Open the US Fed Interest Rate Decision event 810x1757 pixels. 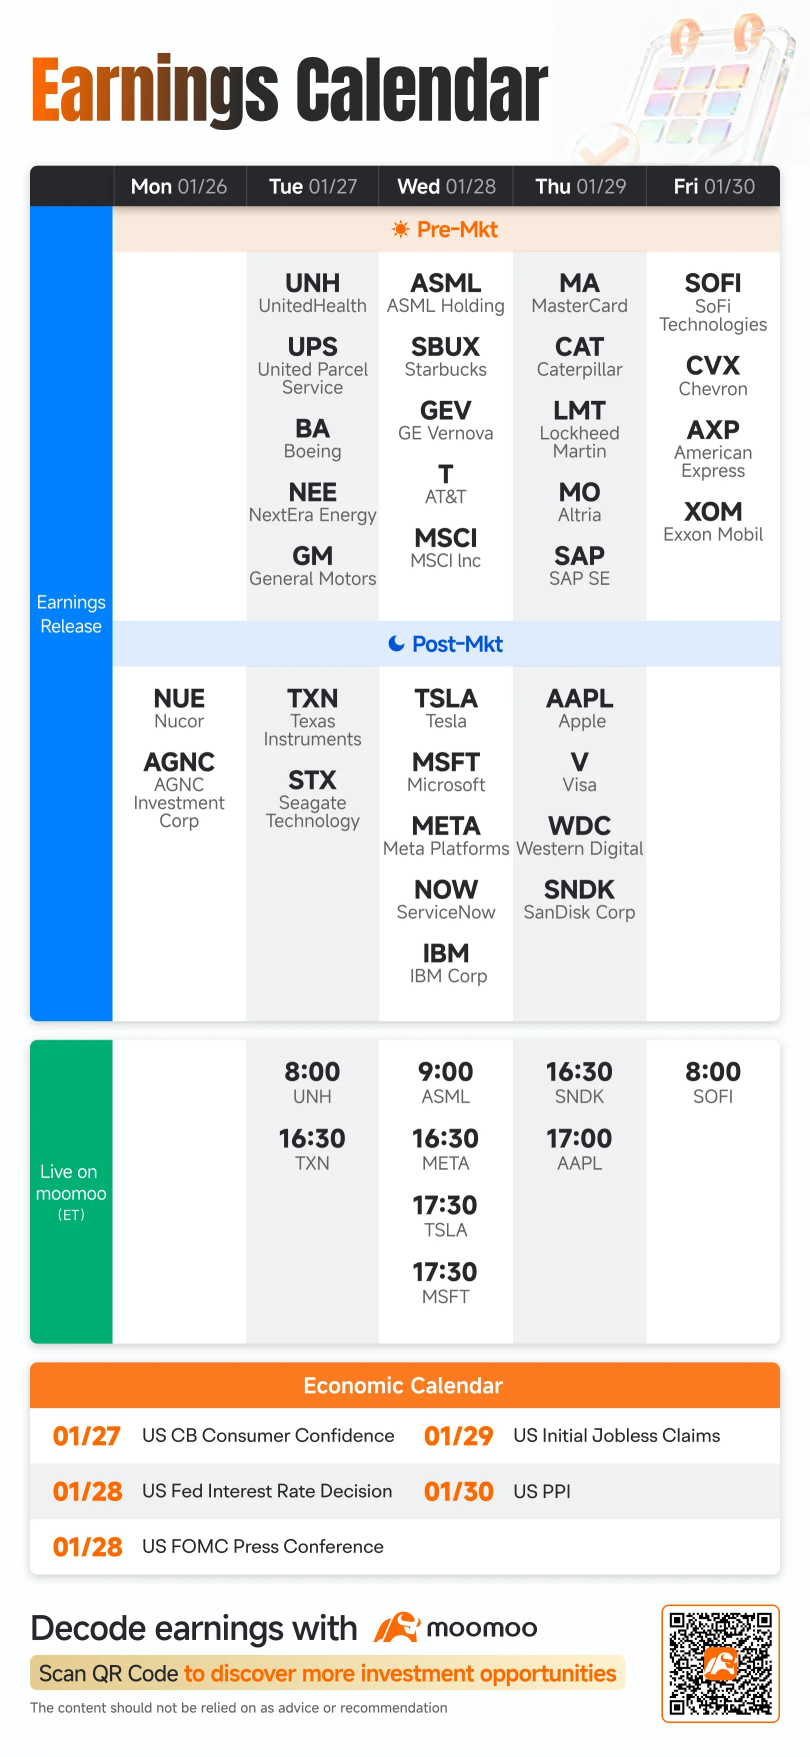267,1491
